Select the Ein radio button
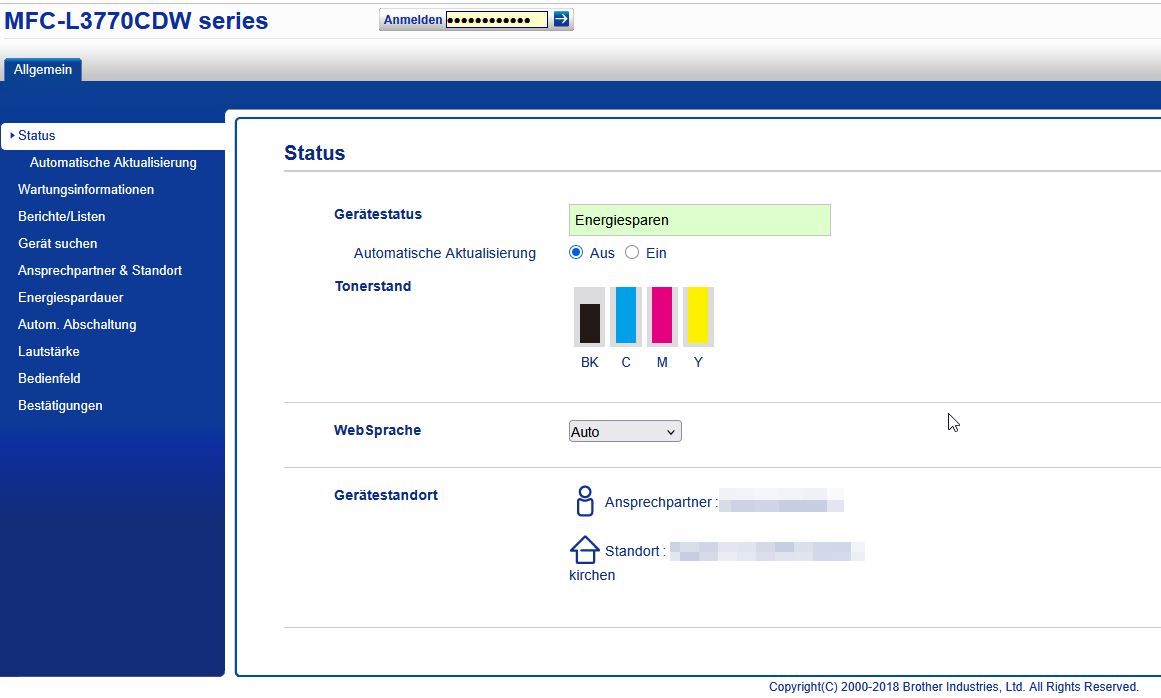The height and width of the screenshot is (698, 1161). (632, 252)
